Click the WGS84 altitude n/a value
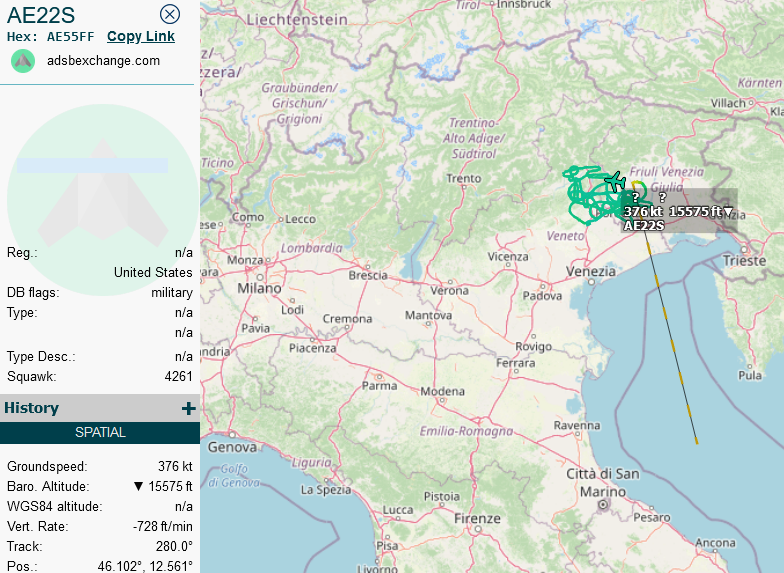 pos(184,506)
